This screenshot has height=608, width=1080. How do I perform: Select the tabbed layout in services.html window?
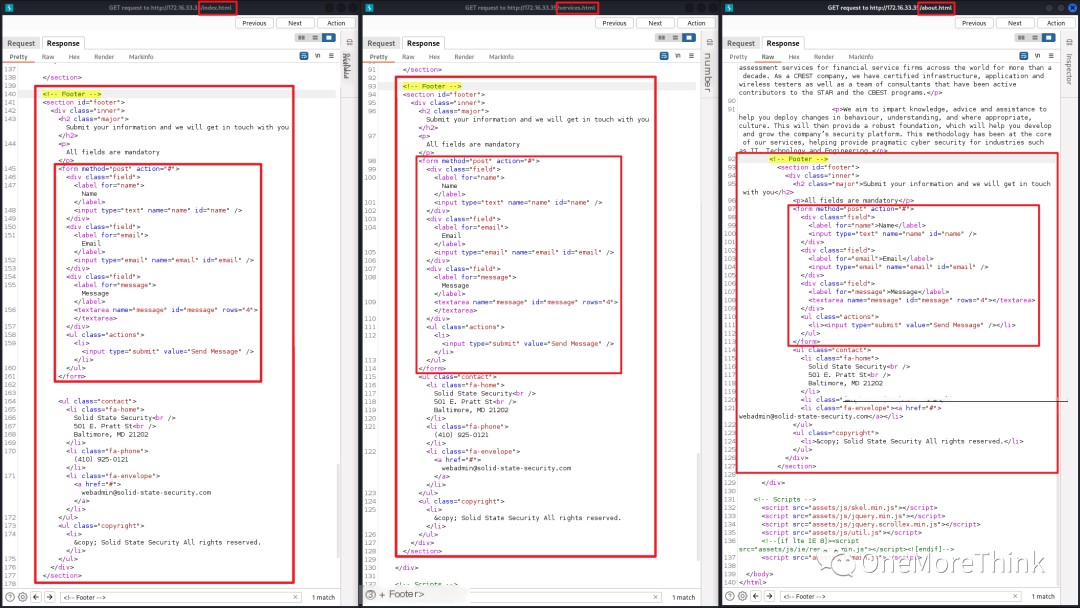(689, 38)
